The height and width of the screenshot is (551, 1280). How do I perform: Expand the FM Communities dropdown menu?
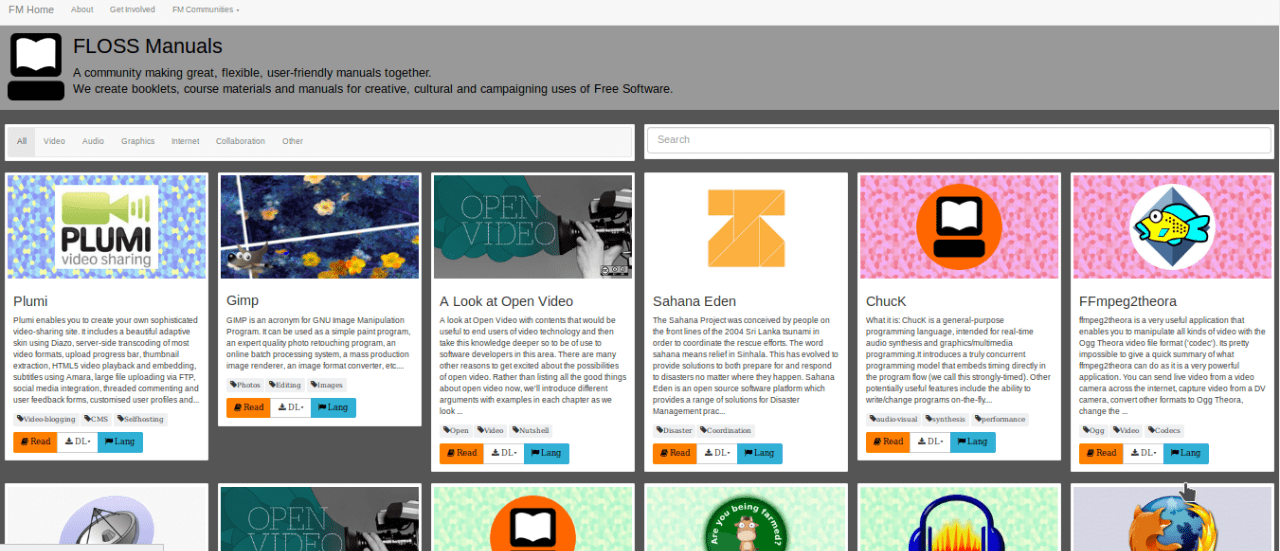pyautogui.click(x=205, y=9)
